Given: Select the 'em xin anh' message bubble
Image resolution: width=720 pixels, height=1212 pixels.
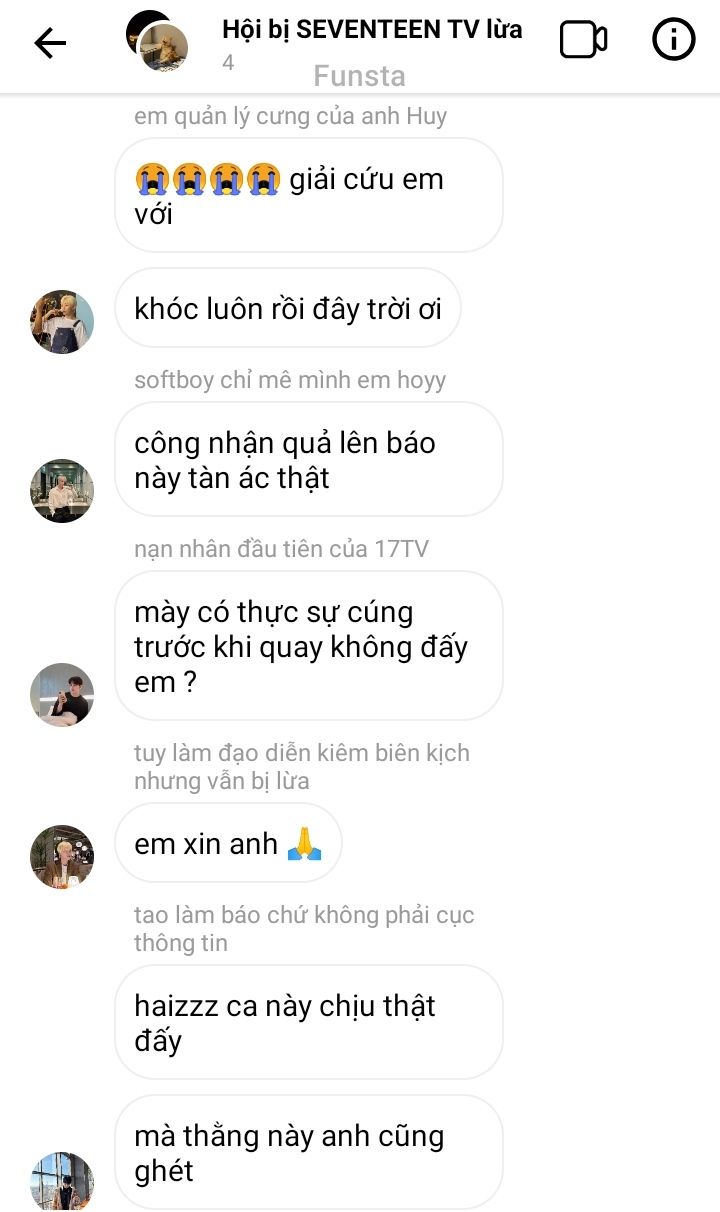Looking at the screenshot, I should tap(228, 843).
